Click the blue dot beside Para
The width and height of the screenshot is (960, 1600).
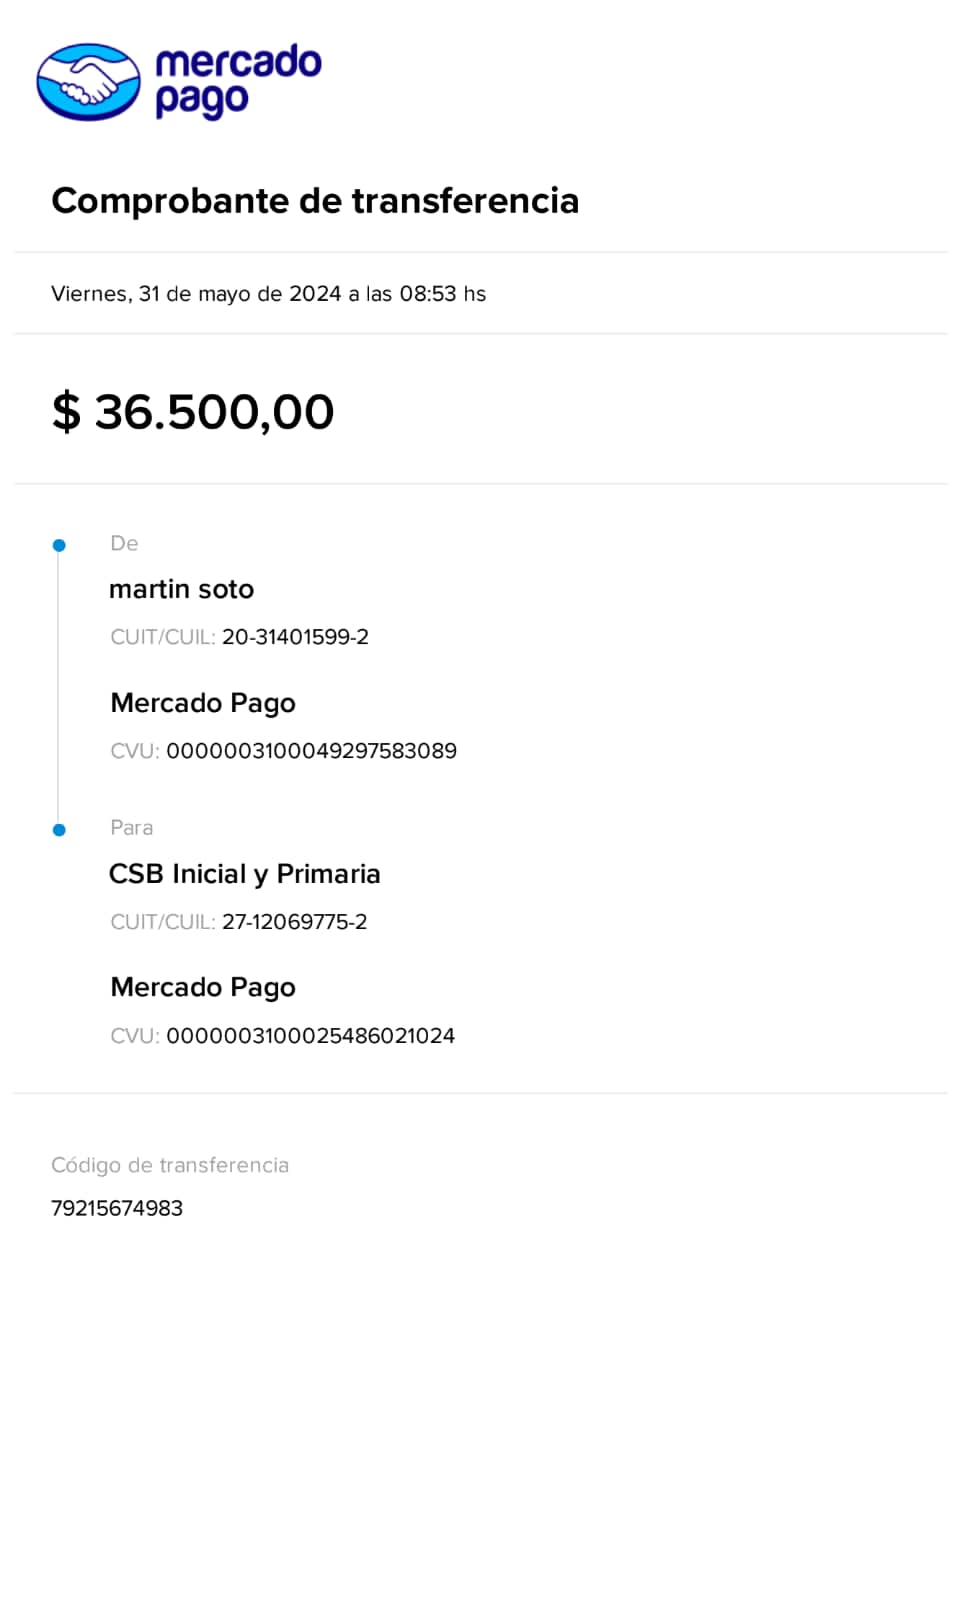click(x=59, y=830)
